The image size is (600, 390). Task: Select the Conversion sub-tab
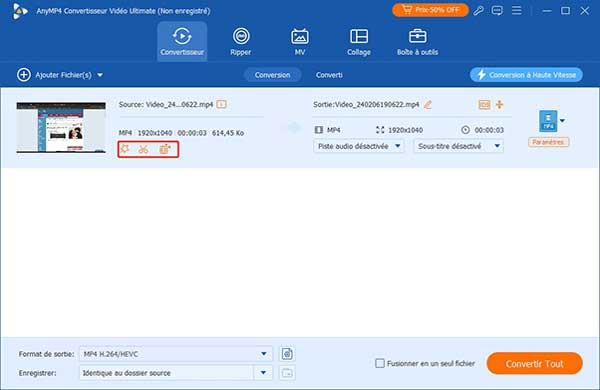pyautogui.click(x=272, y=75)
